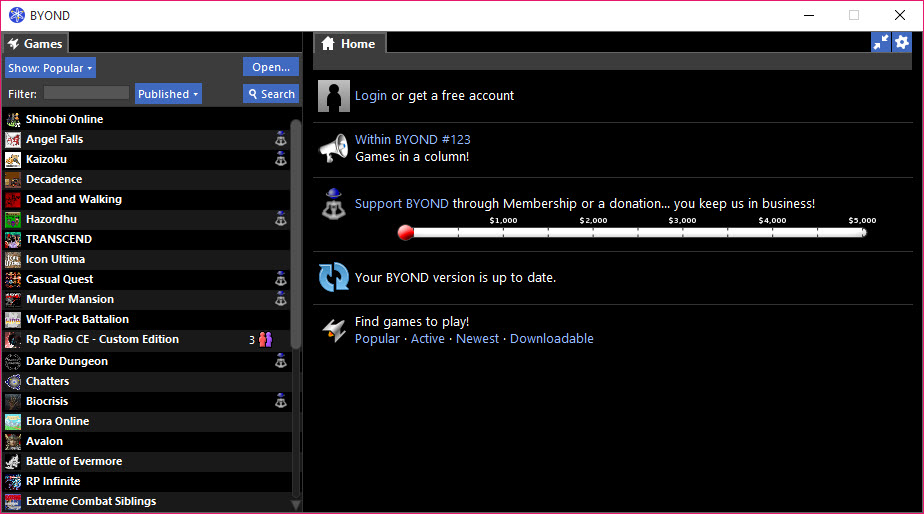924x514 pixels.
Task: Click the Icon Ultima game icon
Action: pyautogui.click(x=13, y=259)
